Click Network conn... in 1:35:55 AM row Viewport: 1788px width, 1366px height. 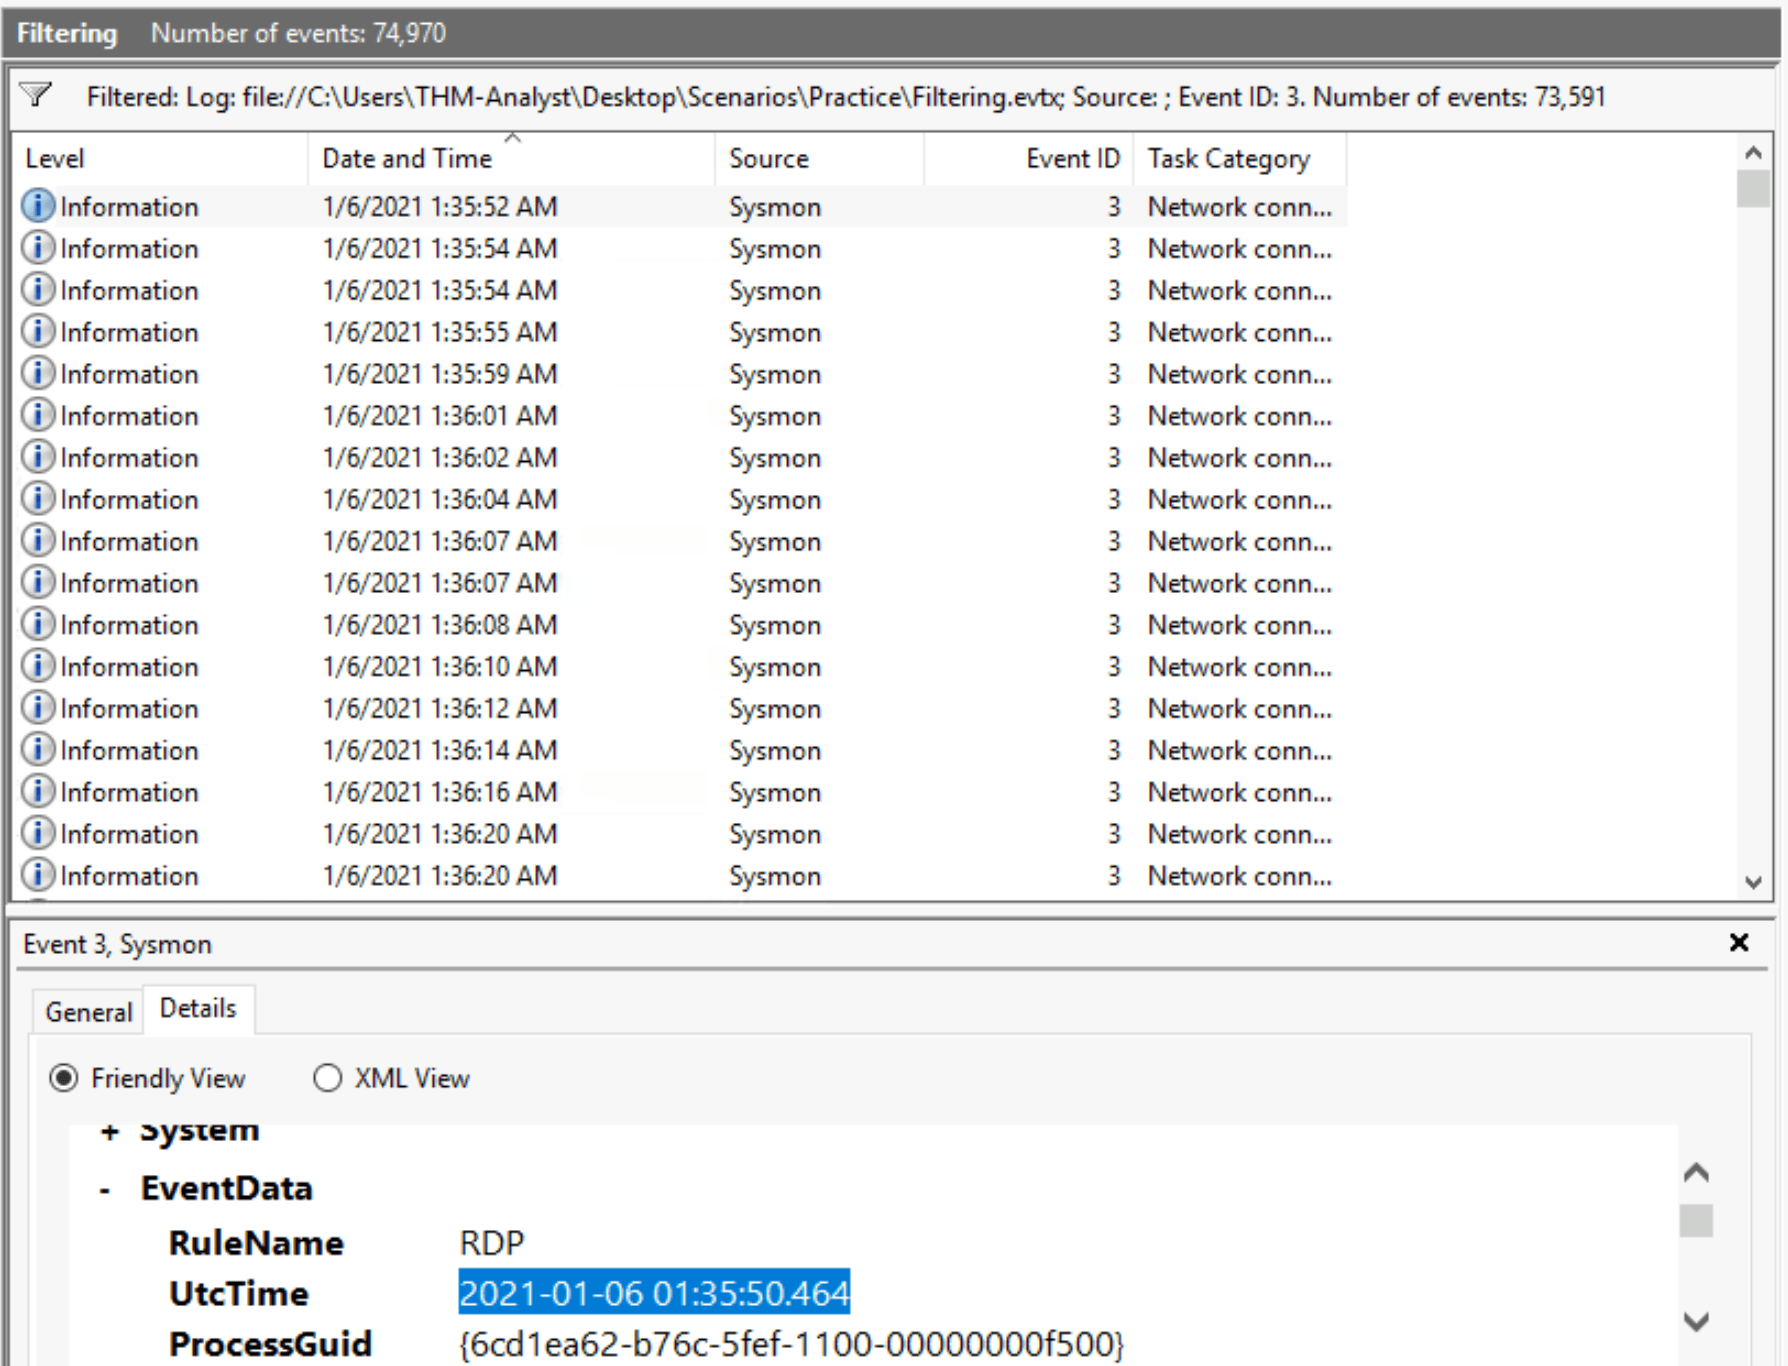tap(1239, 332)
